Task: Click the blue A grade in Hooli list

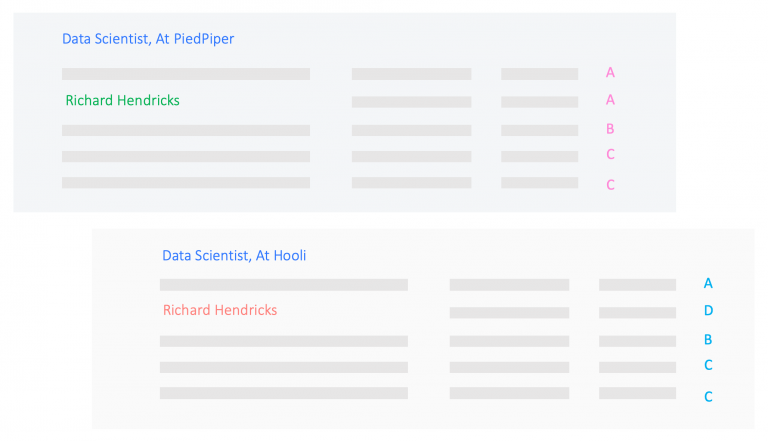Action: click(708, 283)
